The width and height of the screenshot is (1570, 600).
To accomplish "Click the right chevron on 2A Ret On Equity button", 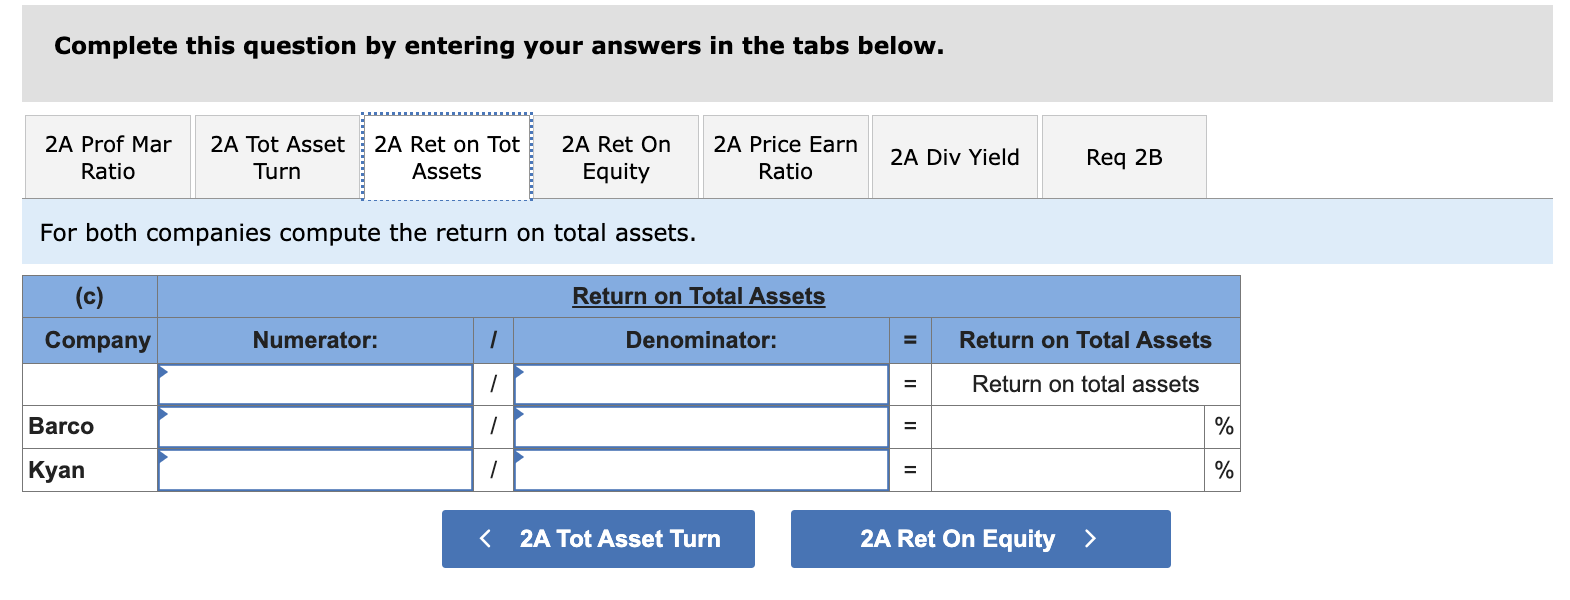I will (1089, 538).
